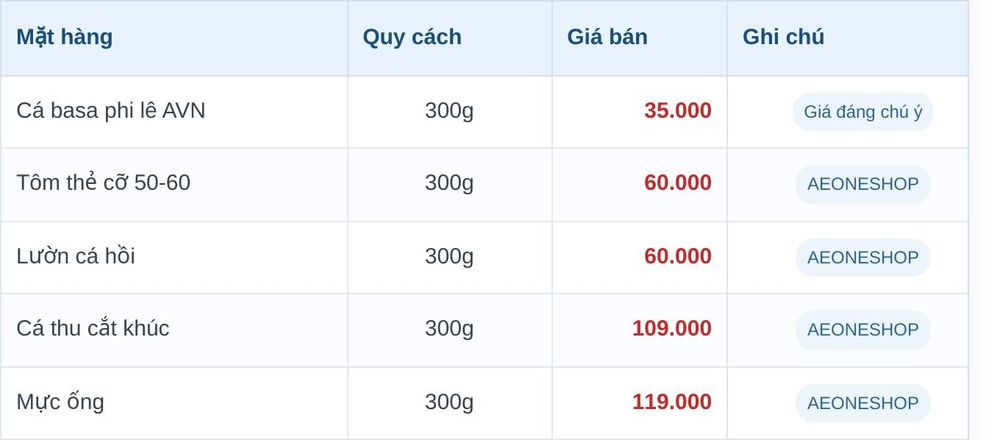Screen dimensions: 1000x440
Task: Click the 300g cell in Cá basa row
Action: [x=449, y=111]
